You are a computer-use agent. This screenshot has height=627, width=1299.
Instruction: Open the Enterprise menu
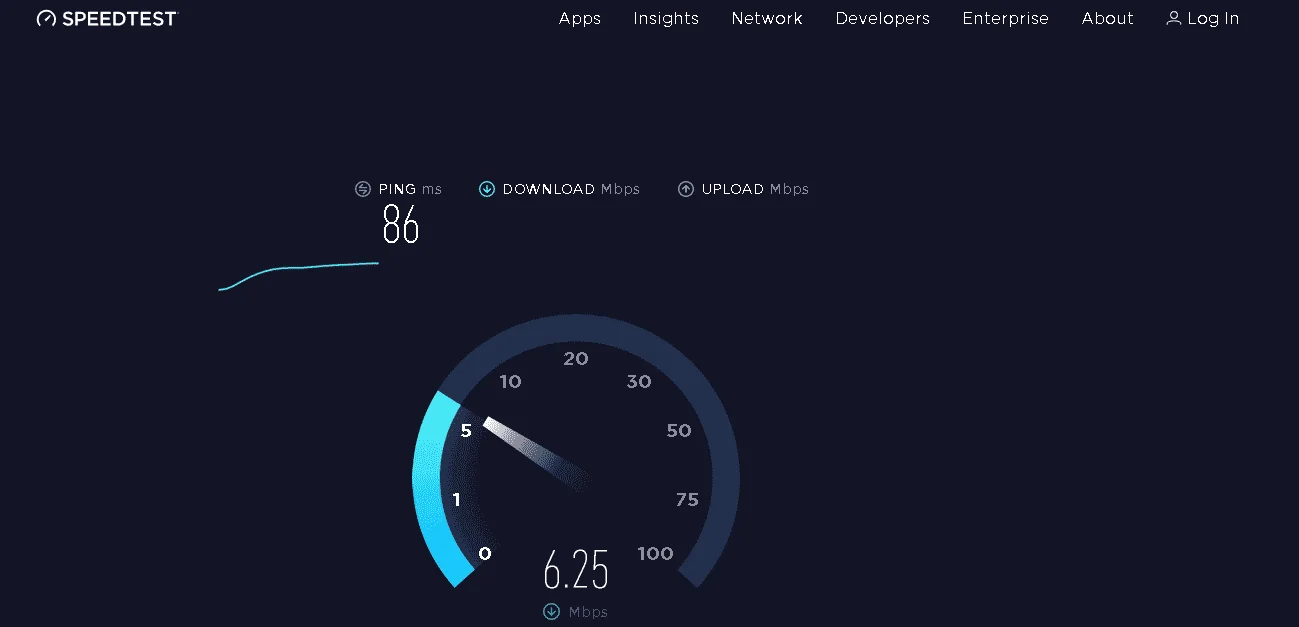[1006, 18]
